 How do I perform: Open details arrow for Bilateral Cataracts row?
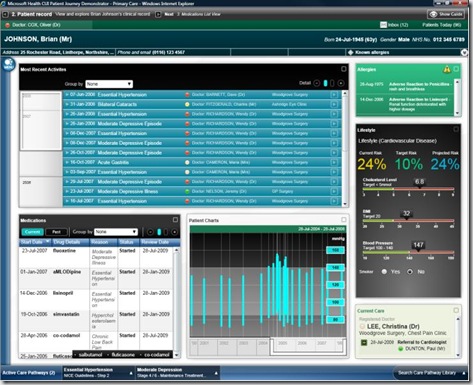click(334, 104)
